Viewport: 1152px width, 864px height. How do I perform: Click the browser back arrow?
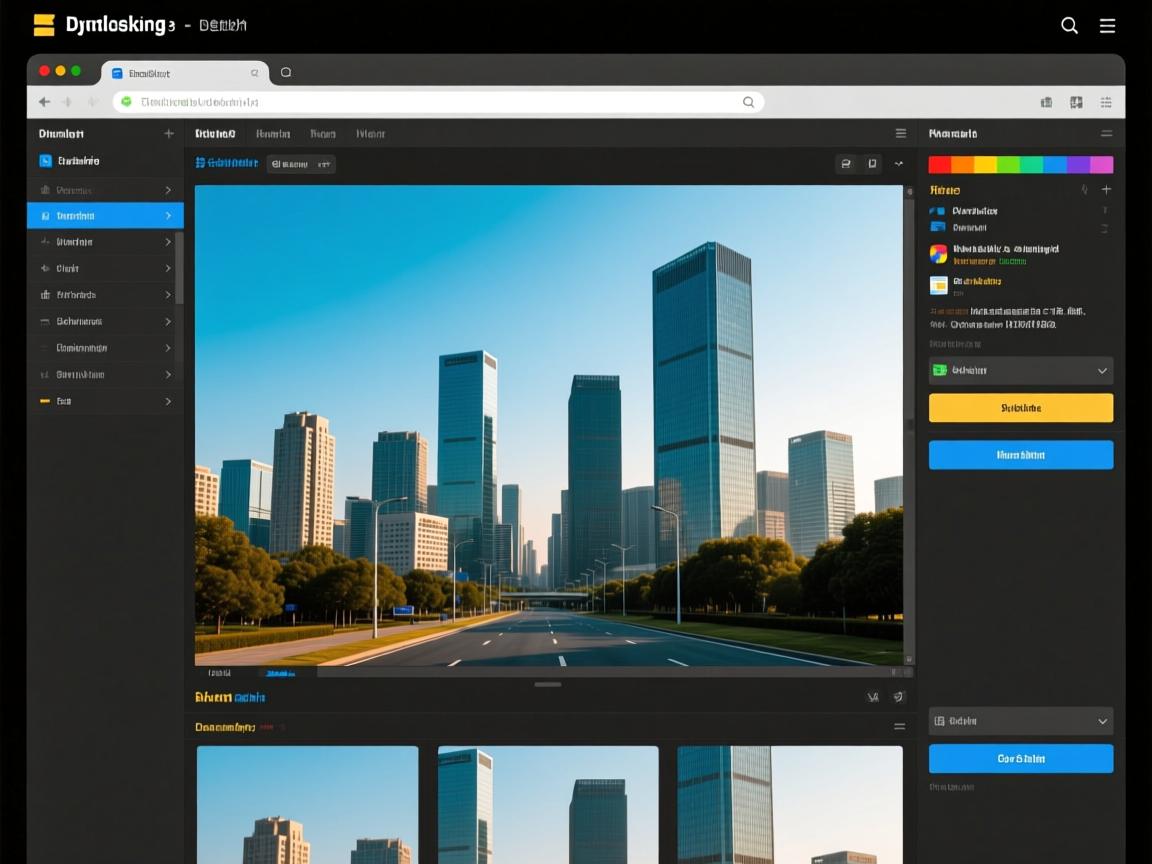coord(44,102)
